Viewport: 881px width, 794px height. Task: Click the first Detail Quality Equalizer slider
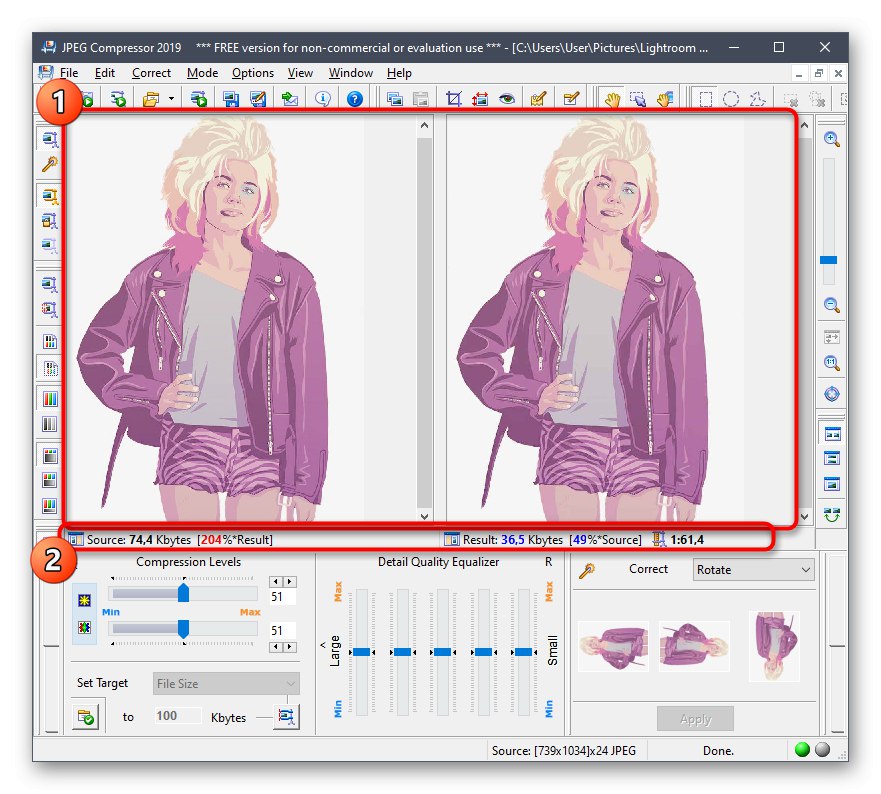click(362, 651)
